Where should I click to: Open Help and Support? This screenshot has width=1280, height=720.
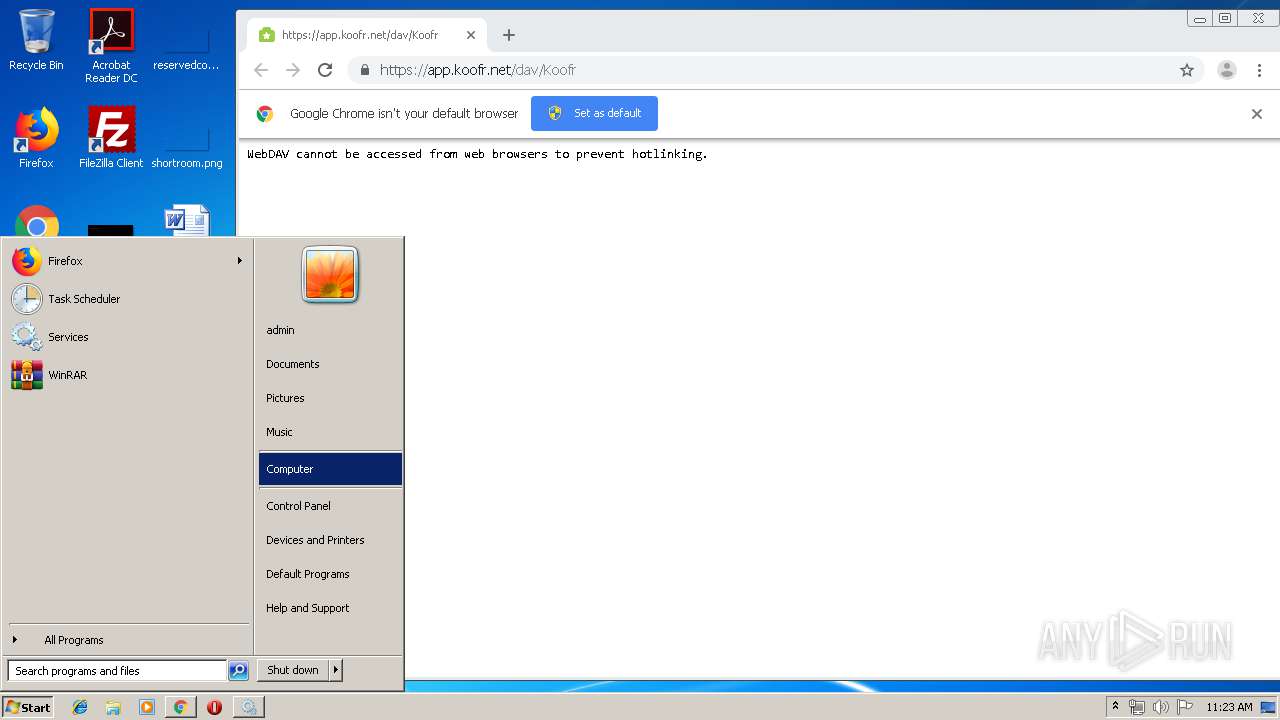tap(330, 608)
